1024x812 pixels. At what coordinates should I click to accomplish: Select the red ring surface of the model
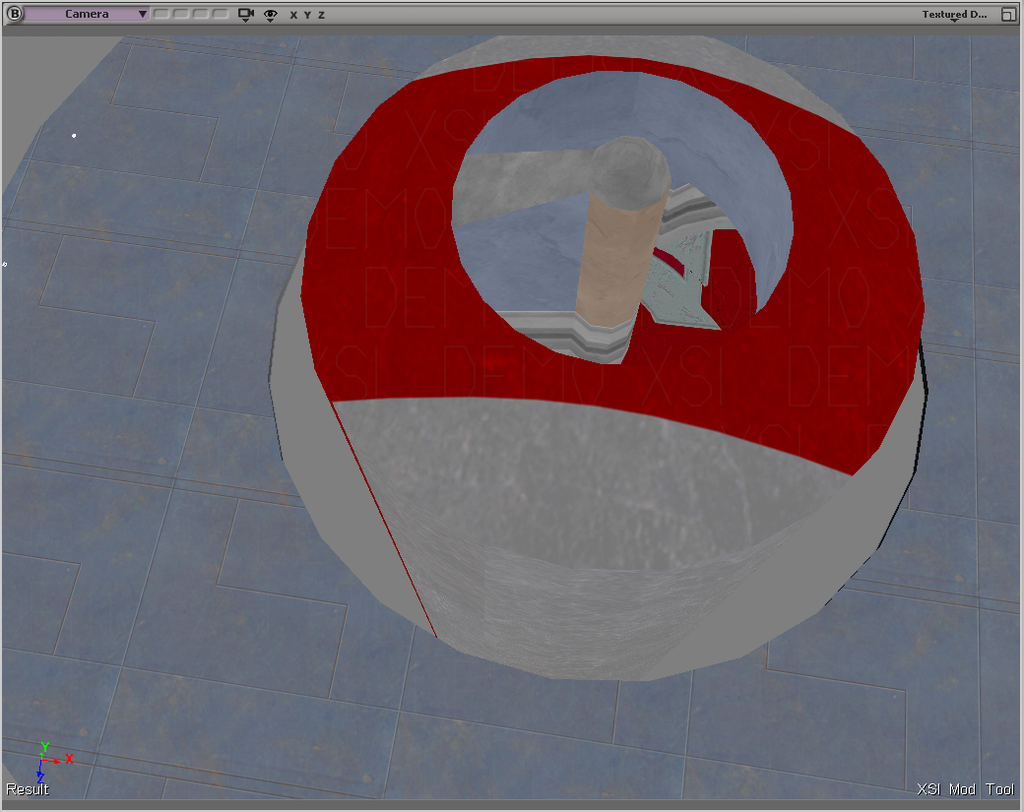(x=392, y=261)
